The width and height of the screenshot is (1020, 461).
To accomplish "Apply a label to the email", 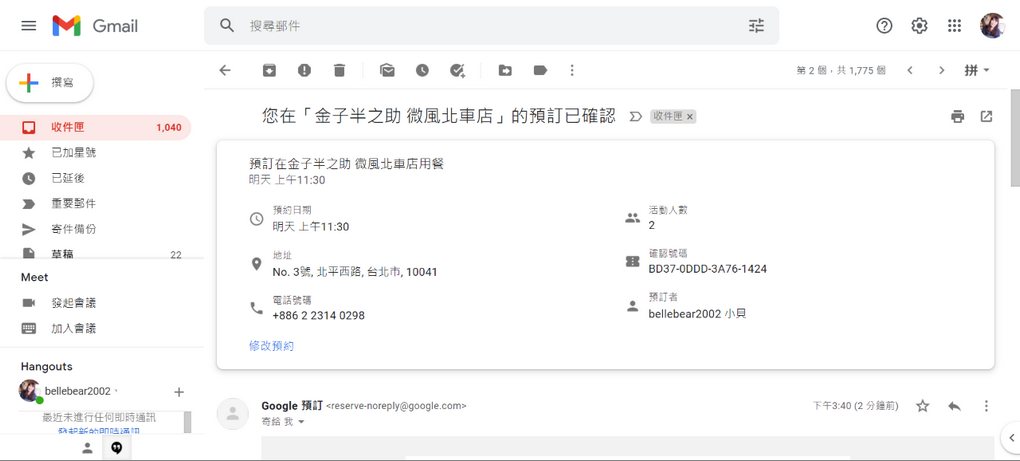I will point(541,70).
